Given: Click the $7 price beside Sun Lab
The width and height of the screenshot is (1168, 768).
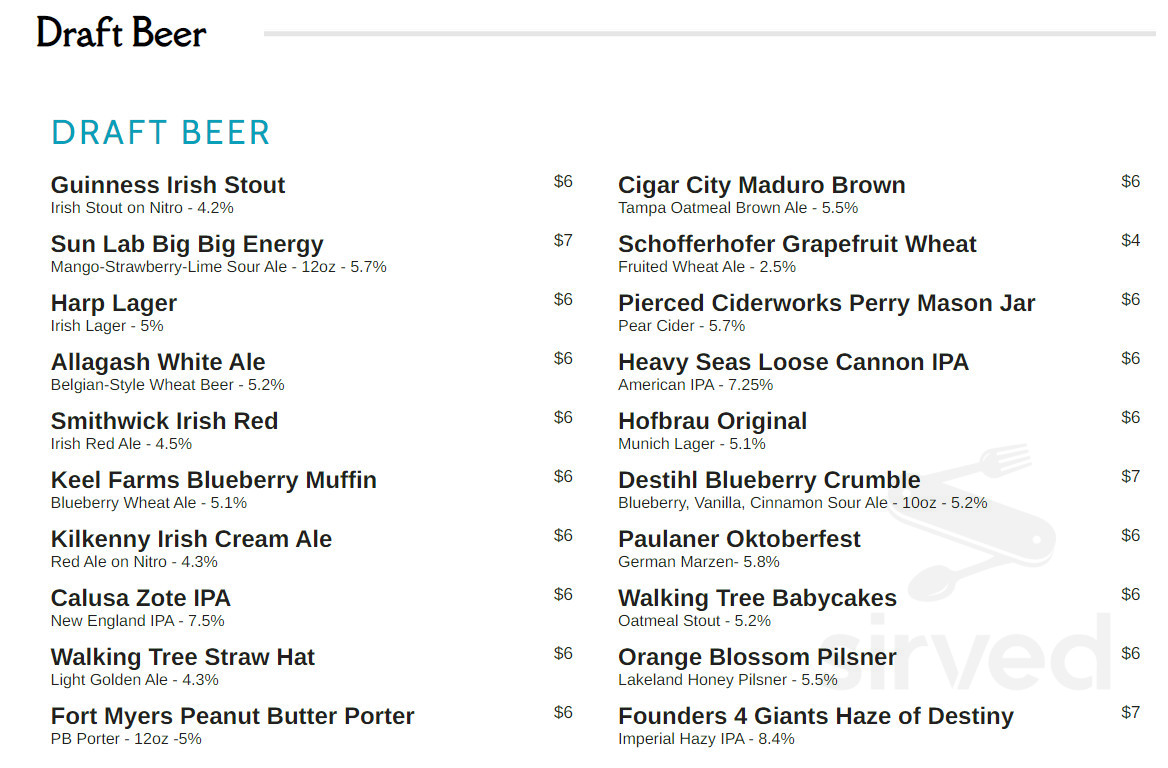Looking at the screenshot, I should [563, 240].
